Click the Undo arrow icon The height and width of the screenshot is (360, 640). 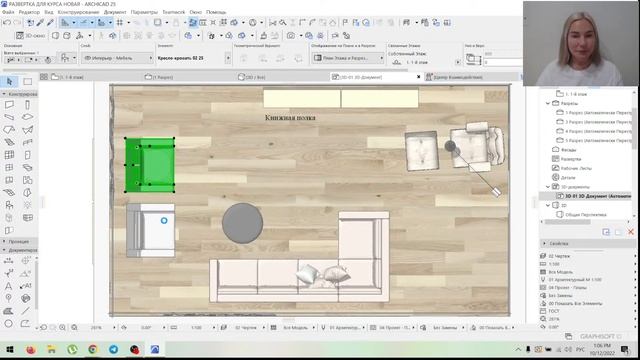7,23
